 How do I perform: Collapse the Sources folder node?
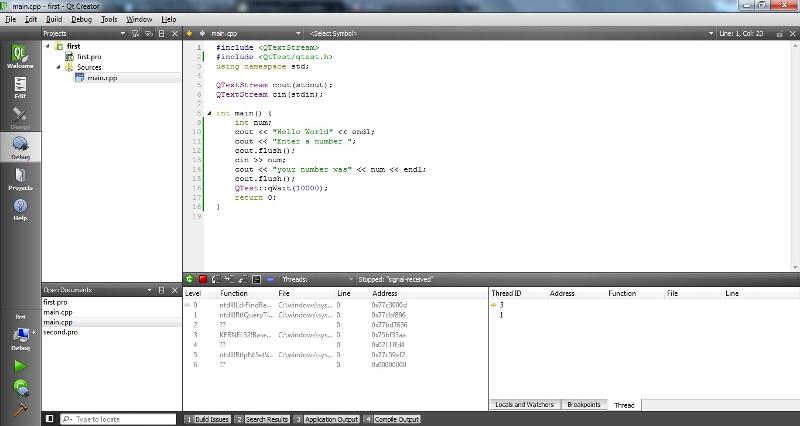point(59,67)
